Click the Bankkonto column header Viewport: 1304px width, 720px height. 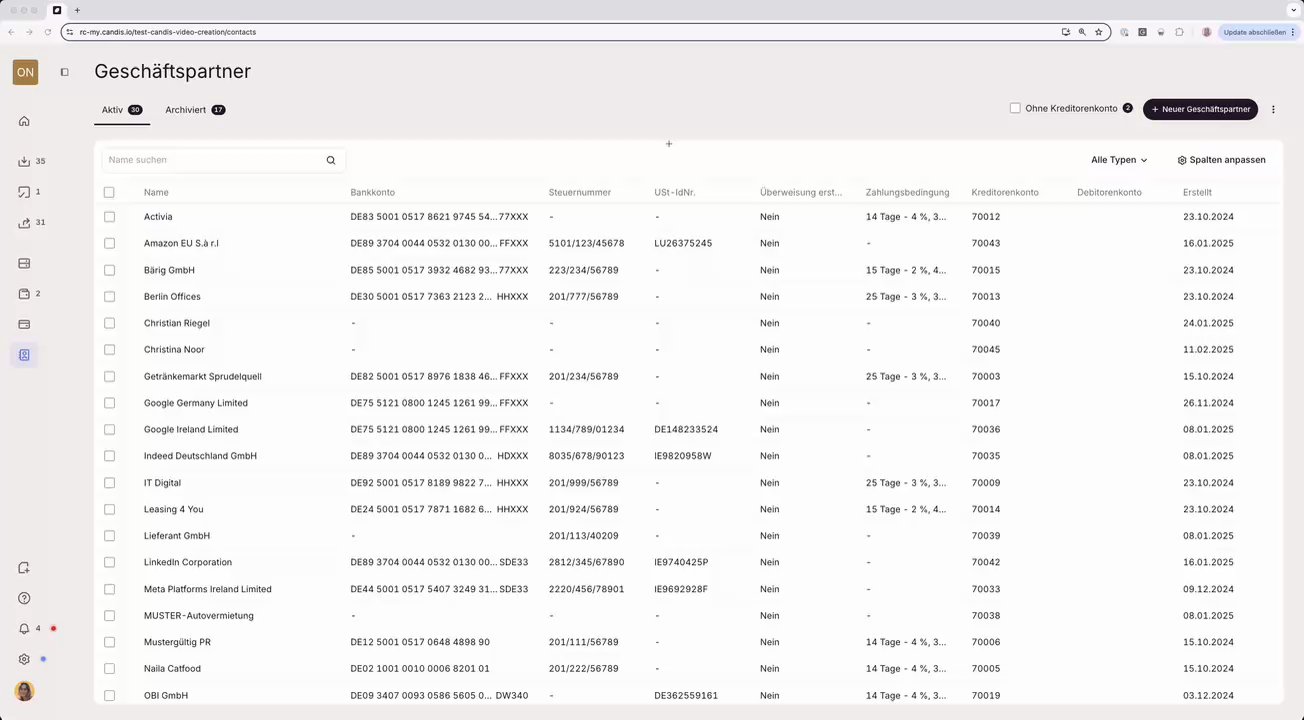372,192
